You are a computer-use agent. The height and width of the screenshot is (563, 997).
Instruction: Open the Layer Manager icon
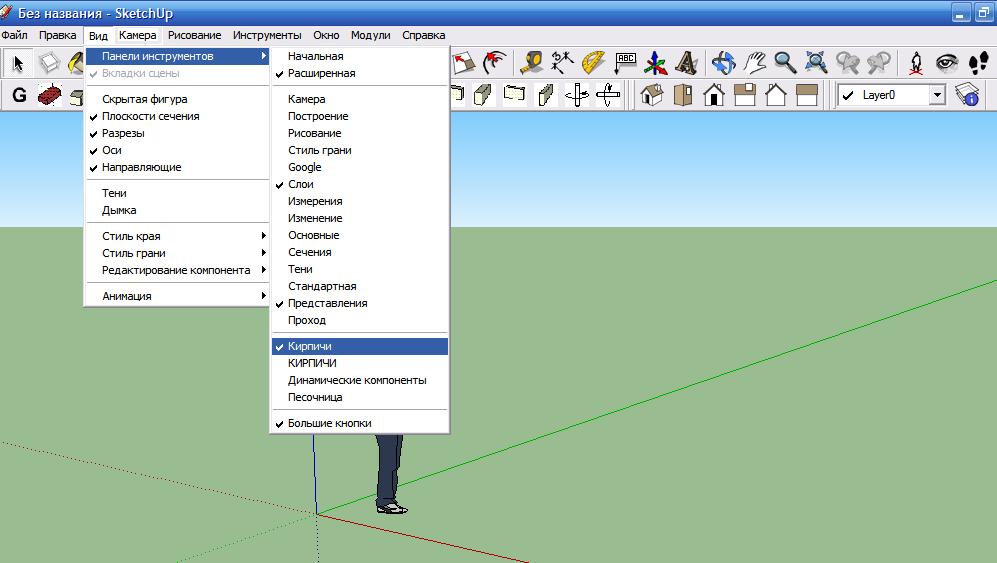click(966, 95)
